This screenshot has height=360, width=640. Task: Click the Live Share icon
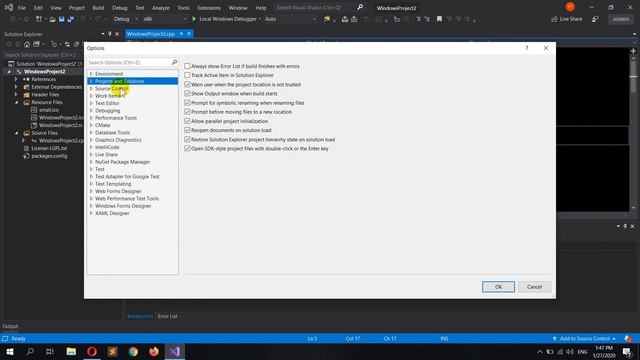[554, 19]
